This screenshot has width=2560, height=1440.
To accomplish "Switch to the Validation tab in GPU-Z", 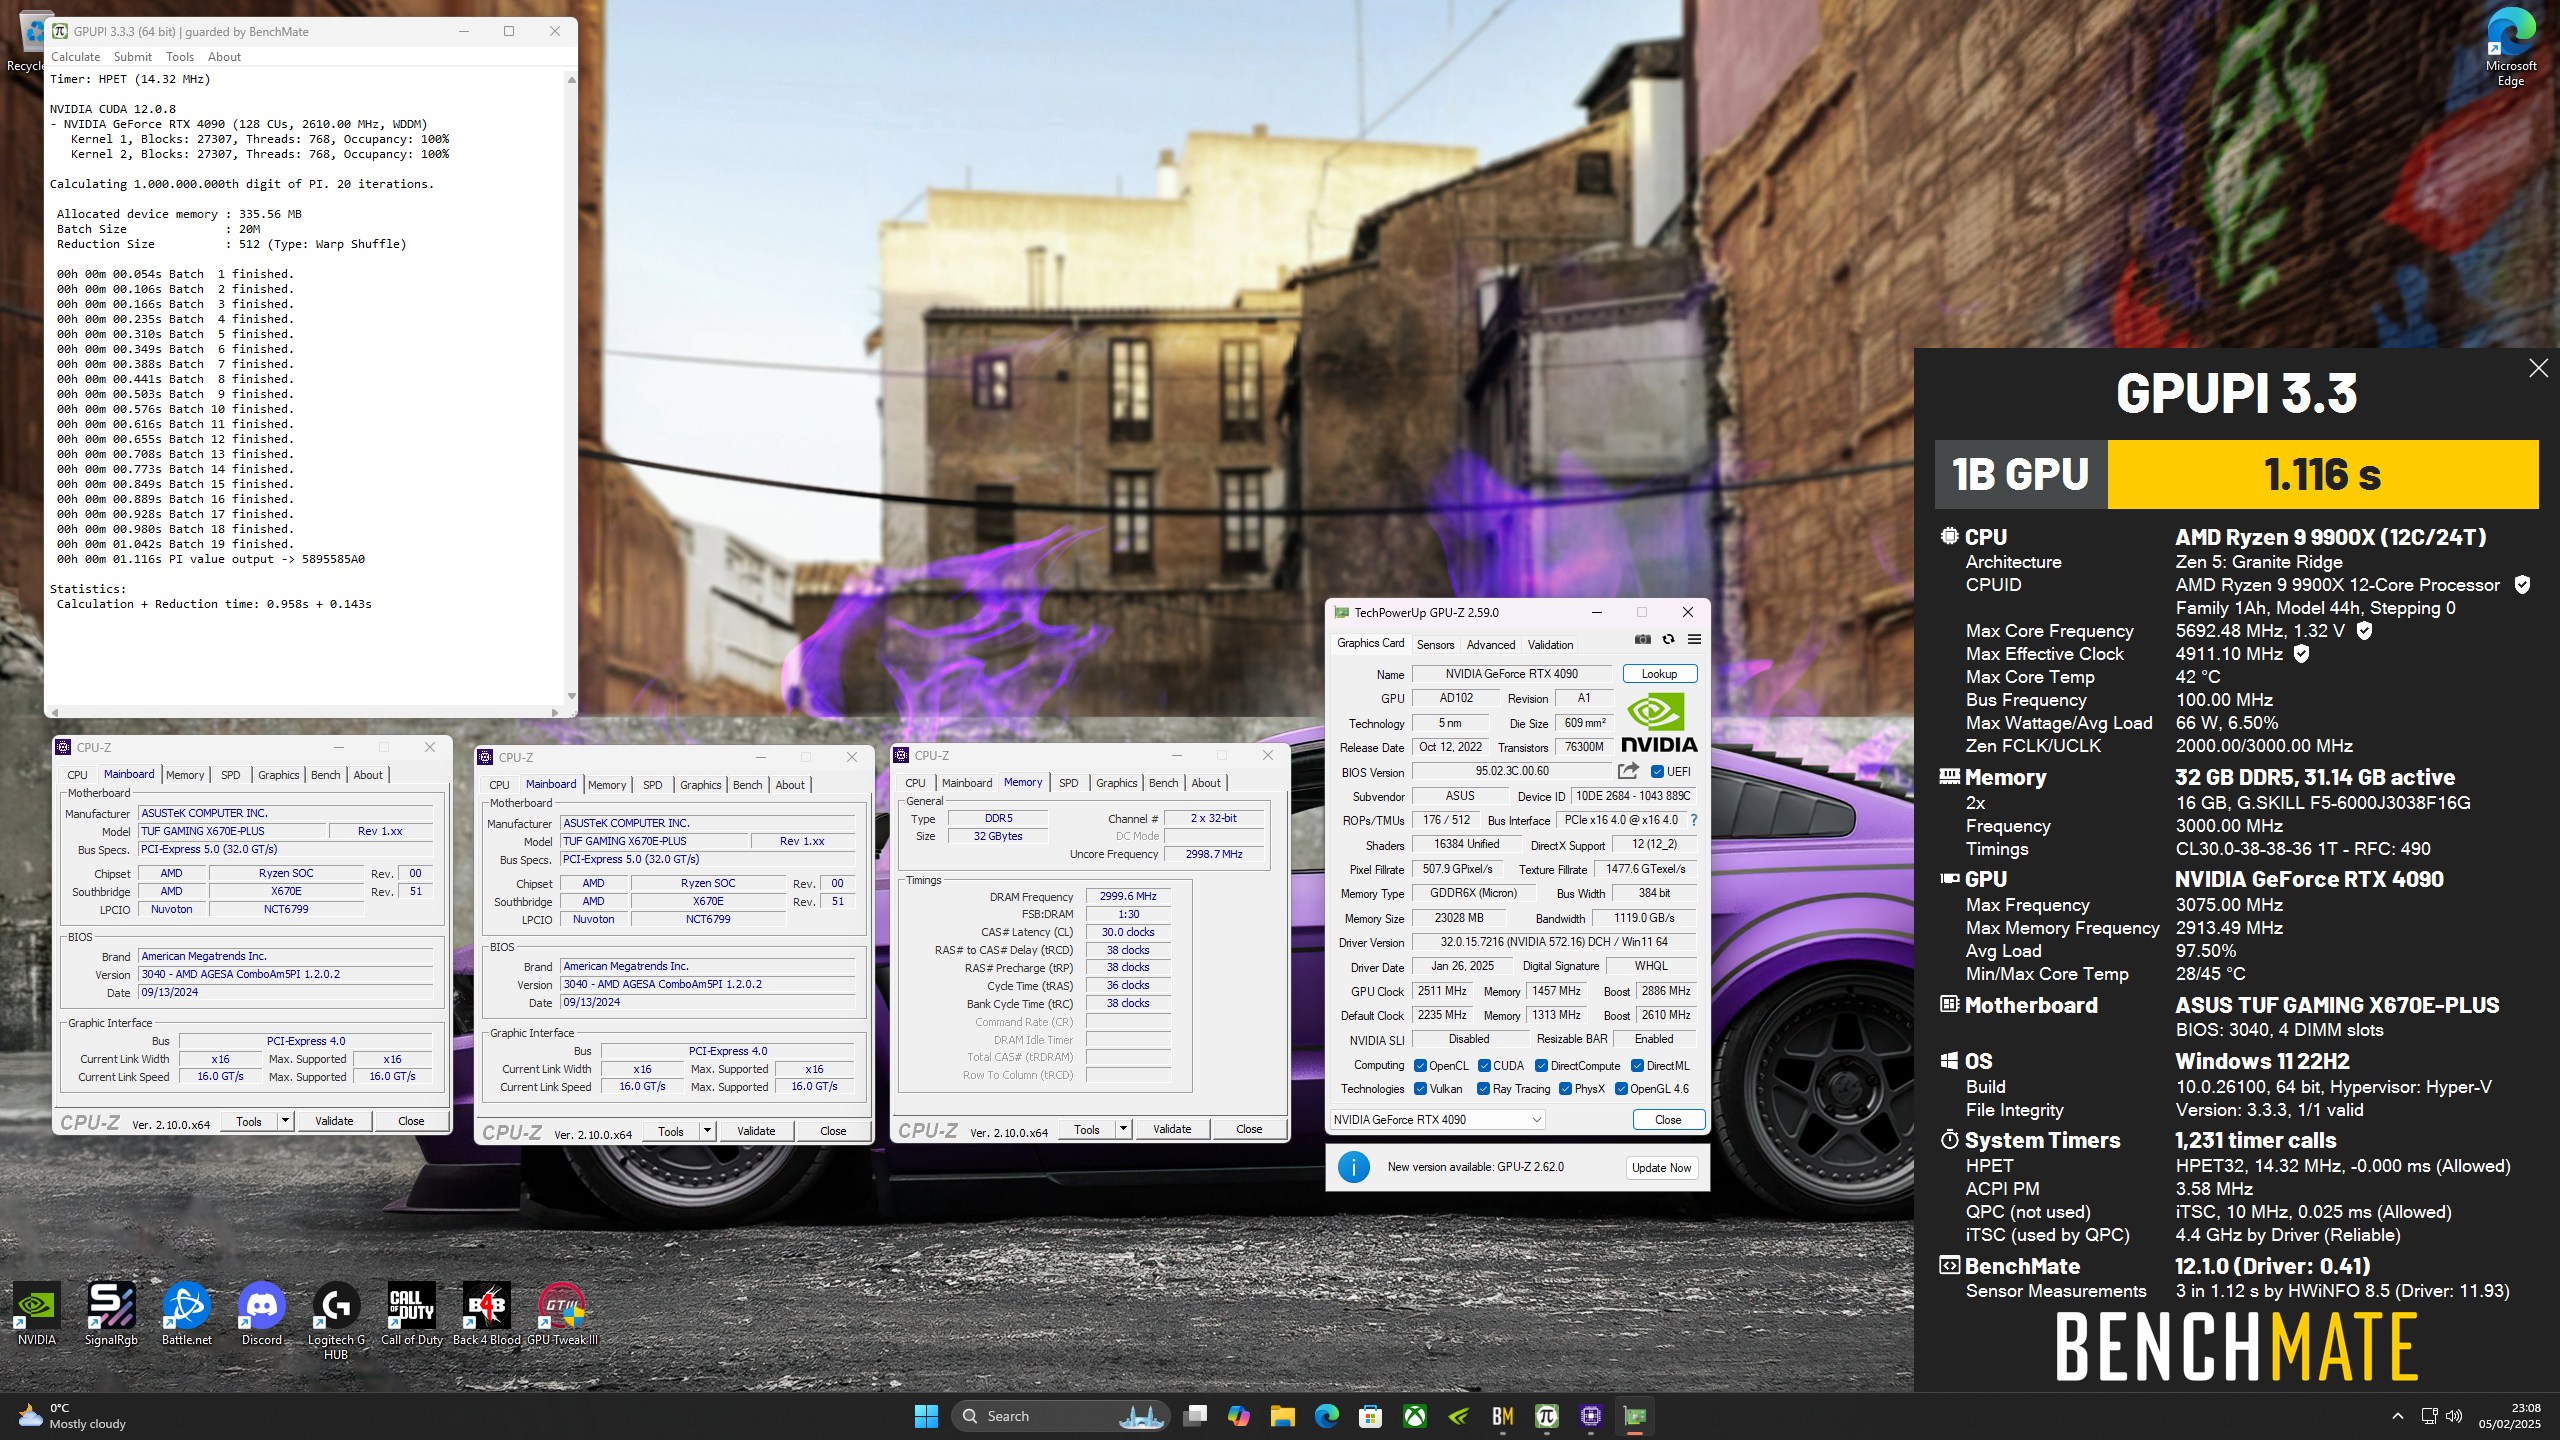I will (1550, 645).
